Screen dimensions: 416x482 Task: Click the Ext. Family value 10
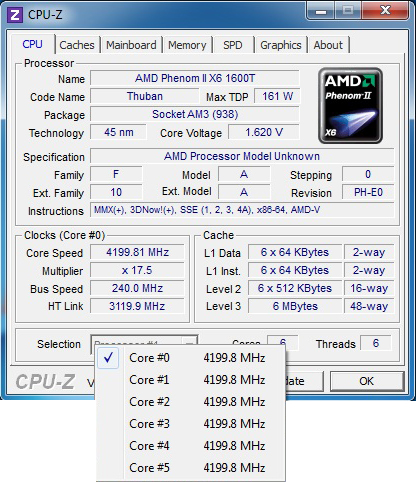point(116,192)
